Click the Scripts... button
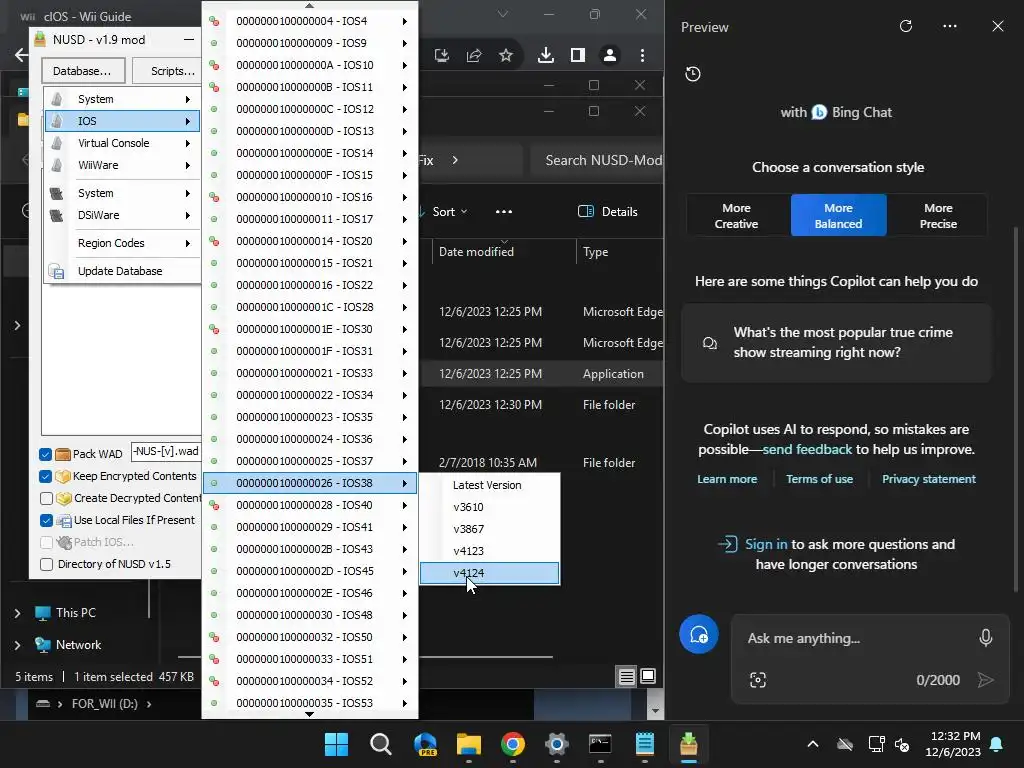Image resolution: width=1024 pixels, height=768 pixels. (x=167, y=71)
